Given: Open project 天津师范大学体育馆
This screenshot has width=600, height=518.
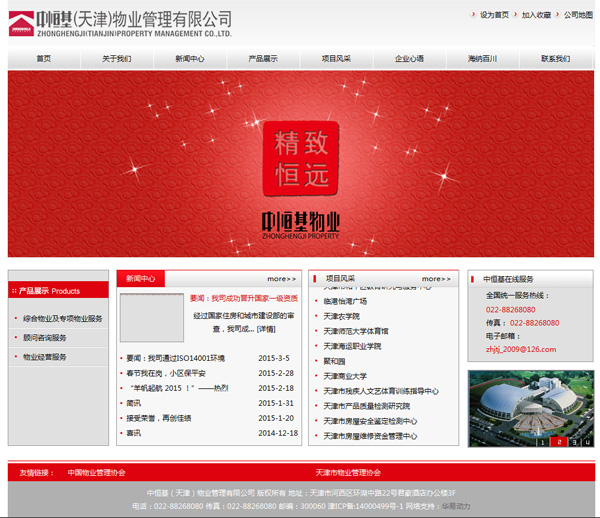Looking at the screenshot, I should click(x=356, y=331).
